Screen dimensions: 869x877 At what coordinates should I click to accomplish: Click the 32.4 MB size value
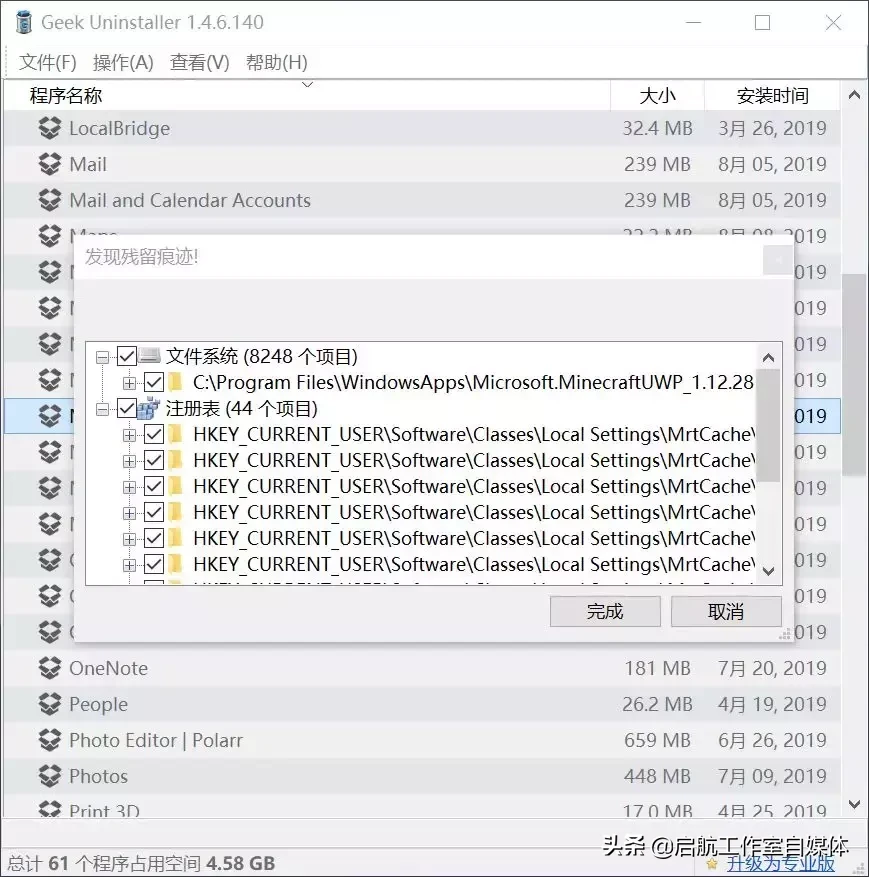[657, 128]
